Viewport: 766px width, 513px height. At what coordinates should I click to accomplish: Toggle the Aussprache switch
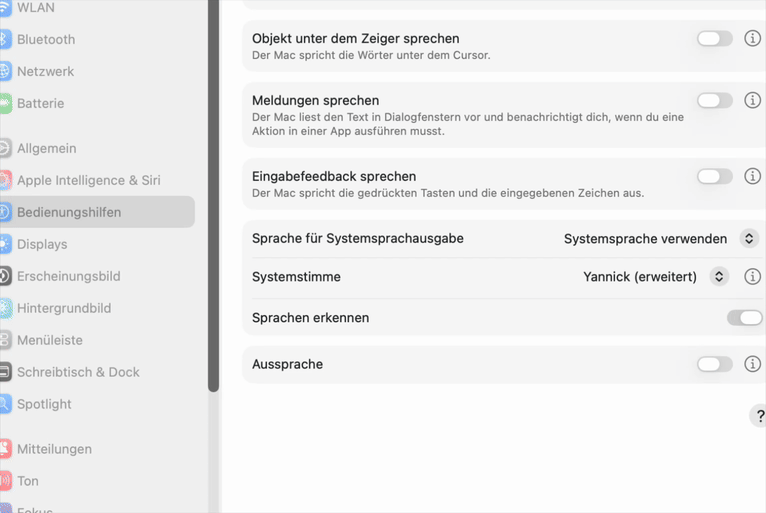point(714,365)
